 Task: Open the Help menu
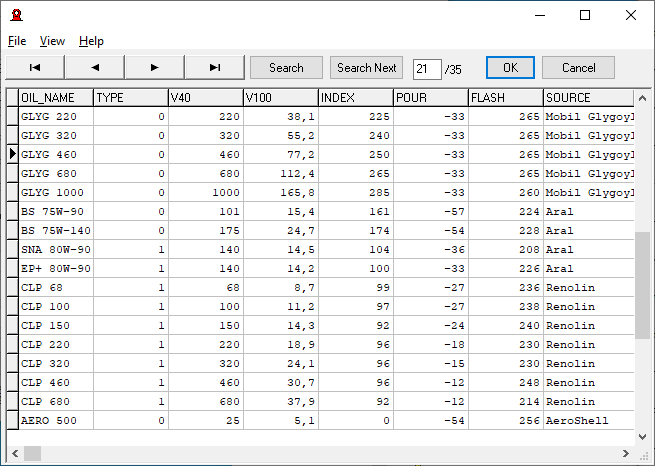(x=91, y=41)
